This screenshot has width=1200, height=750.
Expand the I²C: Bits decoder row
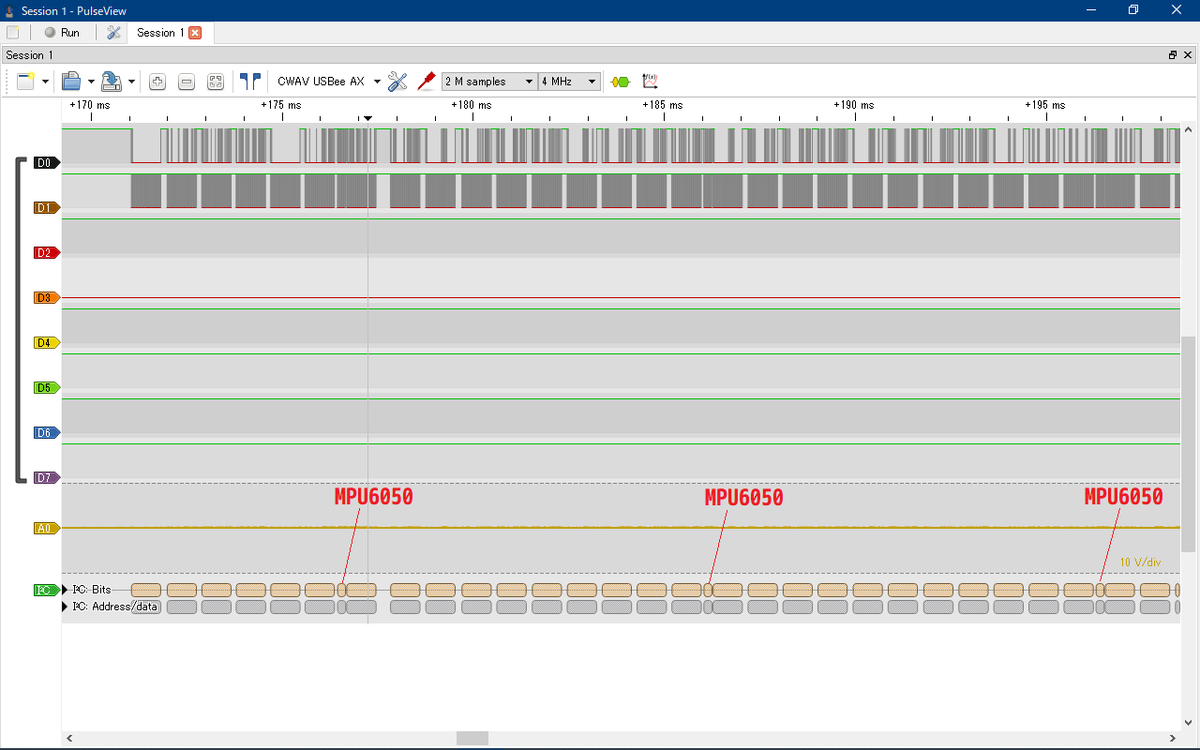[66, 590]
